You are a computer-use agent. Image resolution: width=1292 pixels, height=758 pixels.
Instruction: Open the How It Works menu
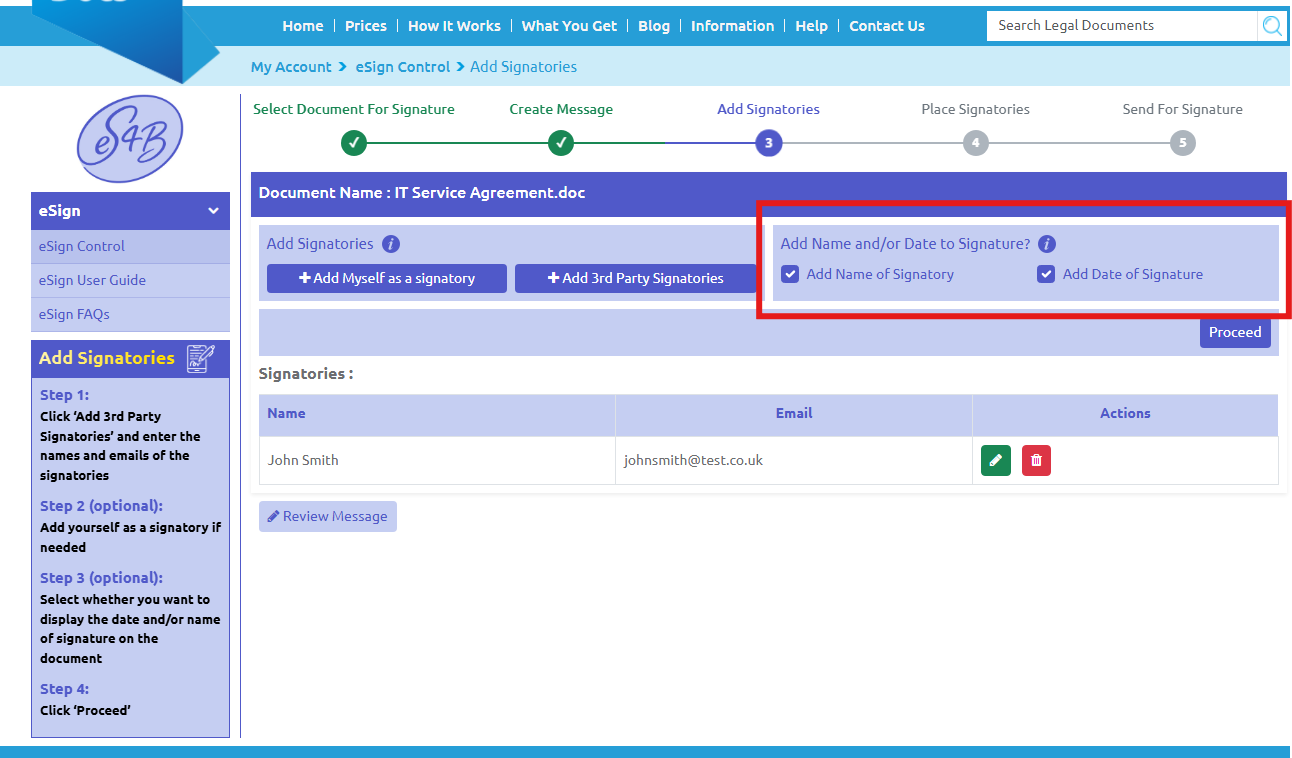[454, 26]
